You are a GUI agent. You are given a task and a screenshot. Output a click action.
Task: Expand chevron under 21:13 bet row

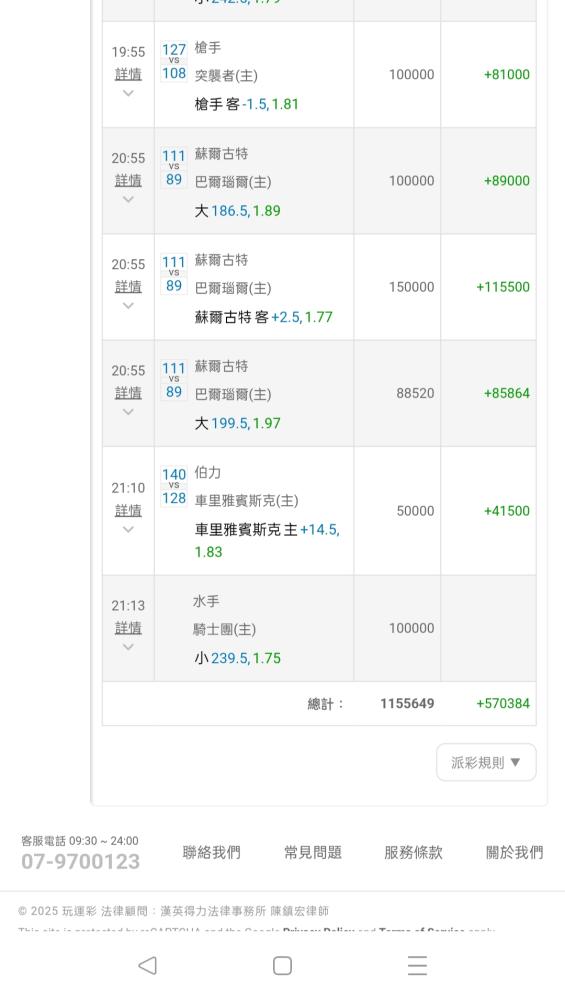[x=128, y=647]
